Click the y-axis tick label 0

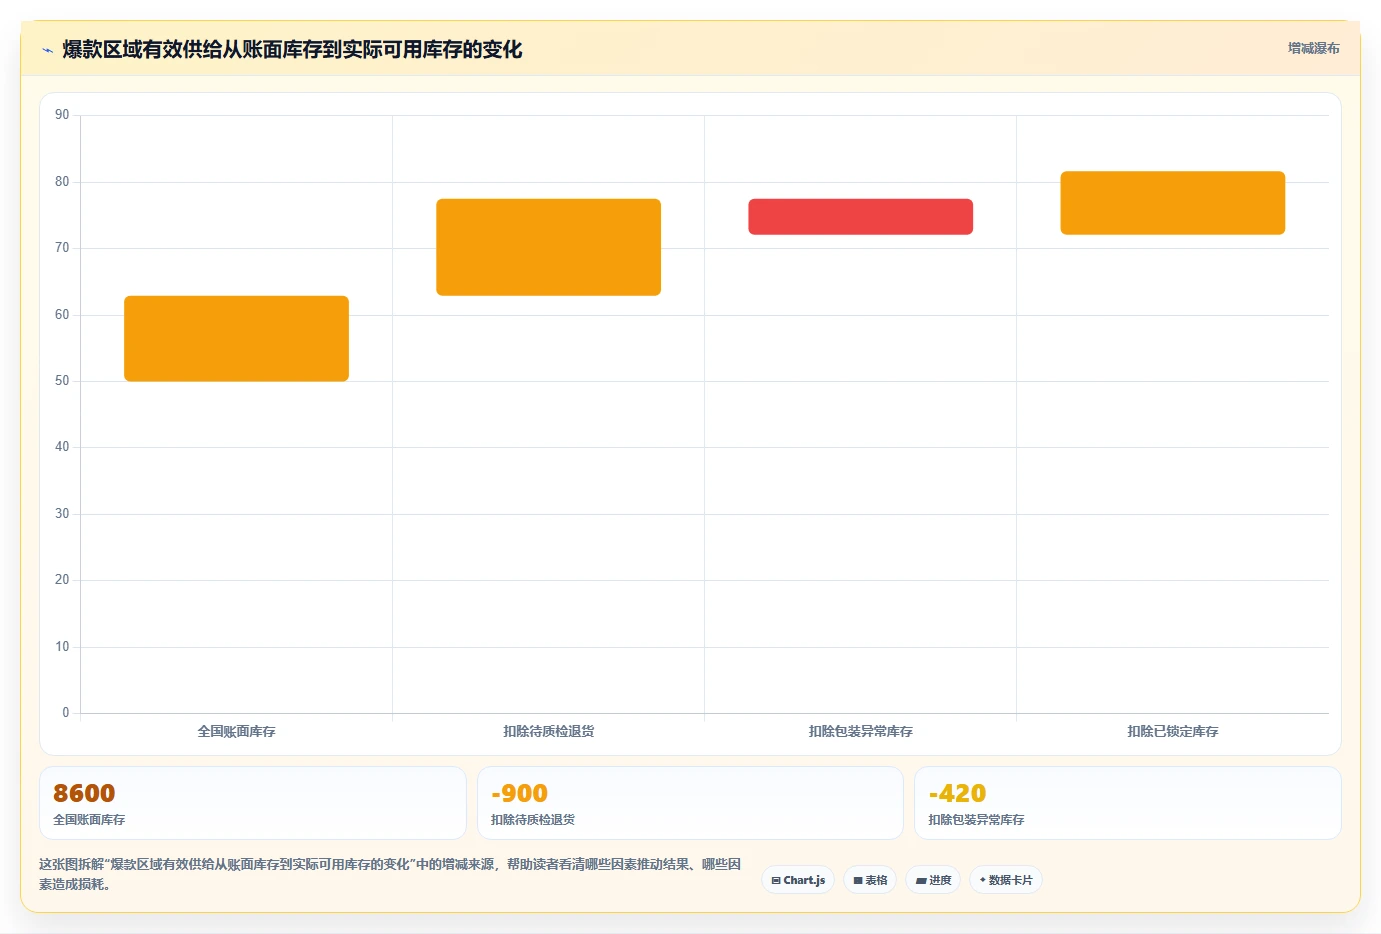click(x=66, y=713)
